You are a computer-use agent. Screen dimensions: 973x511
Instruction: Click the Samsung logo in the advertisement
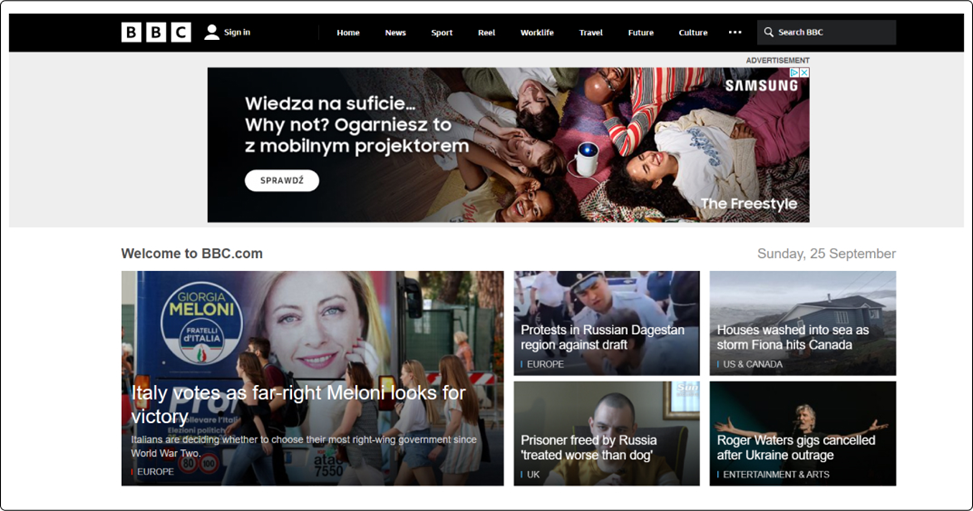click(761, 86)
